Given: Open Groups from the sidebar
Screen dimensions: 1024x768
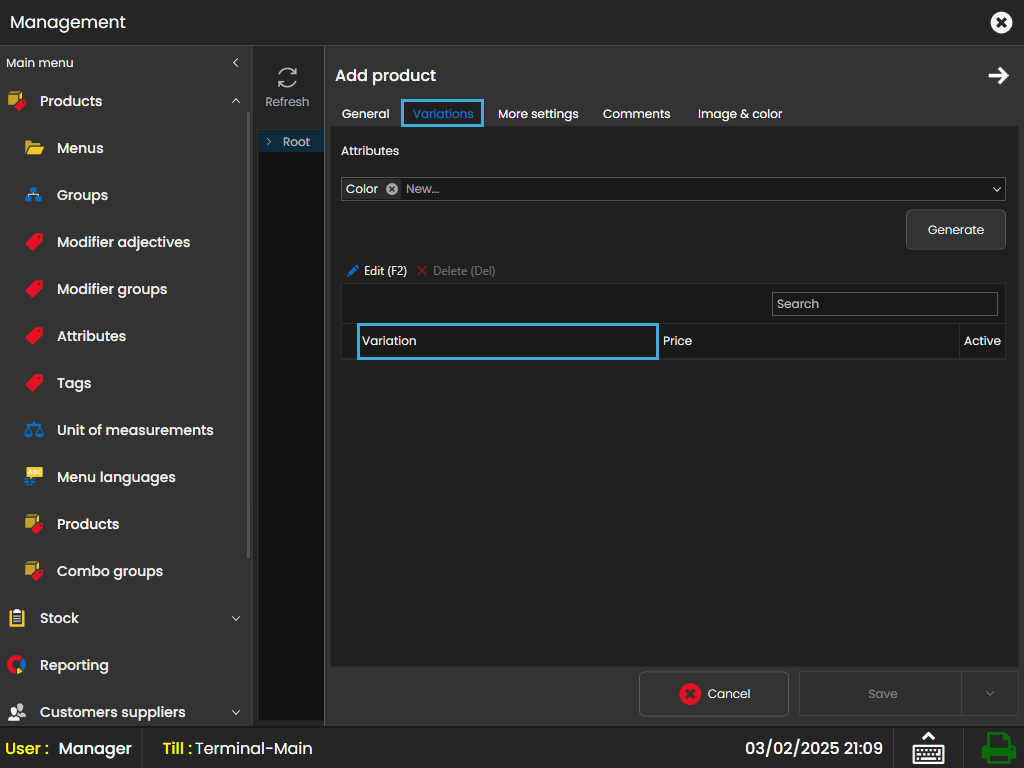Looking at the screenshot, I should 82,195.
